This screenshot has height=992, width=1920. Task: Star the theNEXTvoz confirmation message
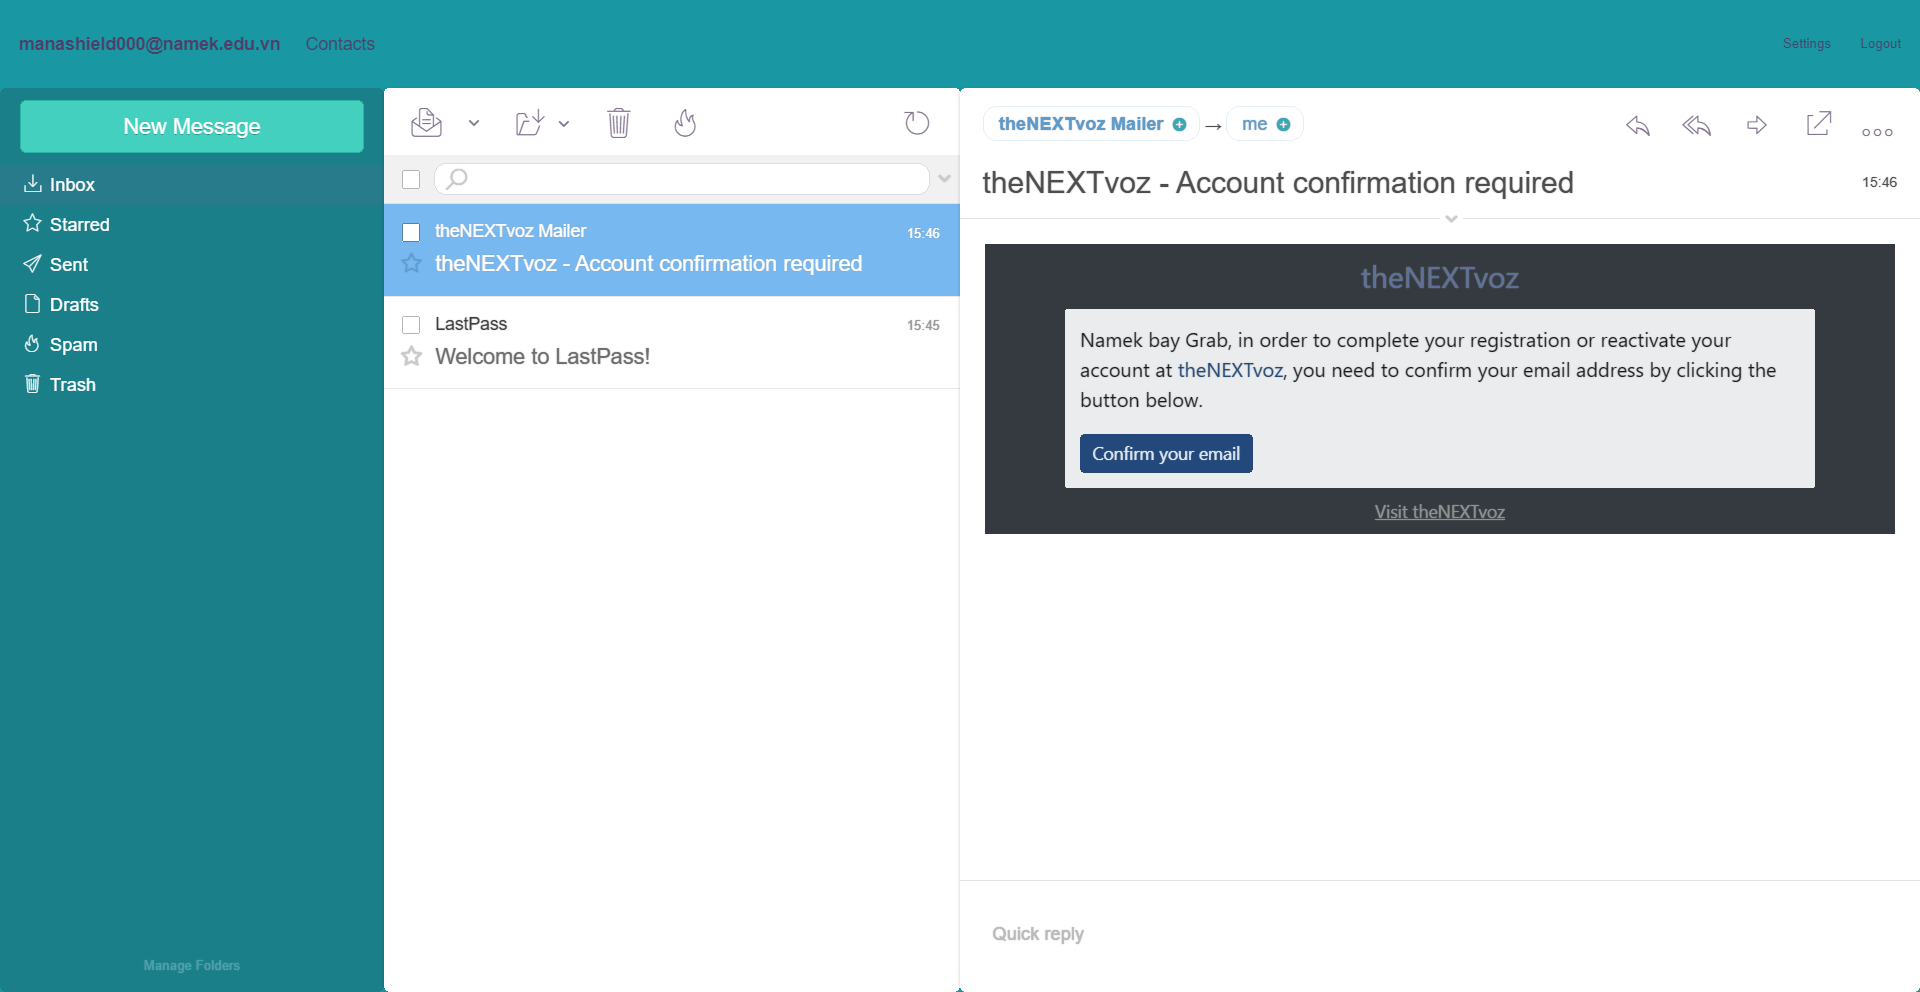click(411, 264)
